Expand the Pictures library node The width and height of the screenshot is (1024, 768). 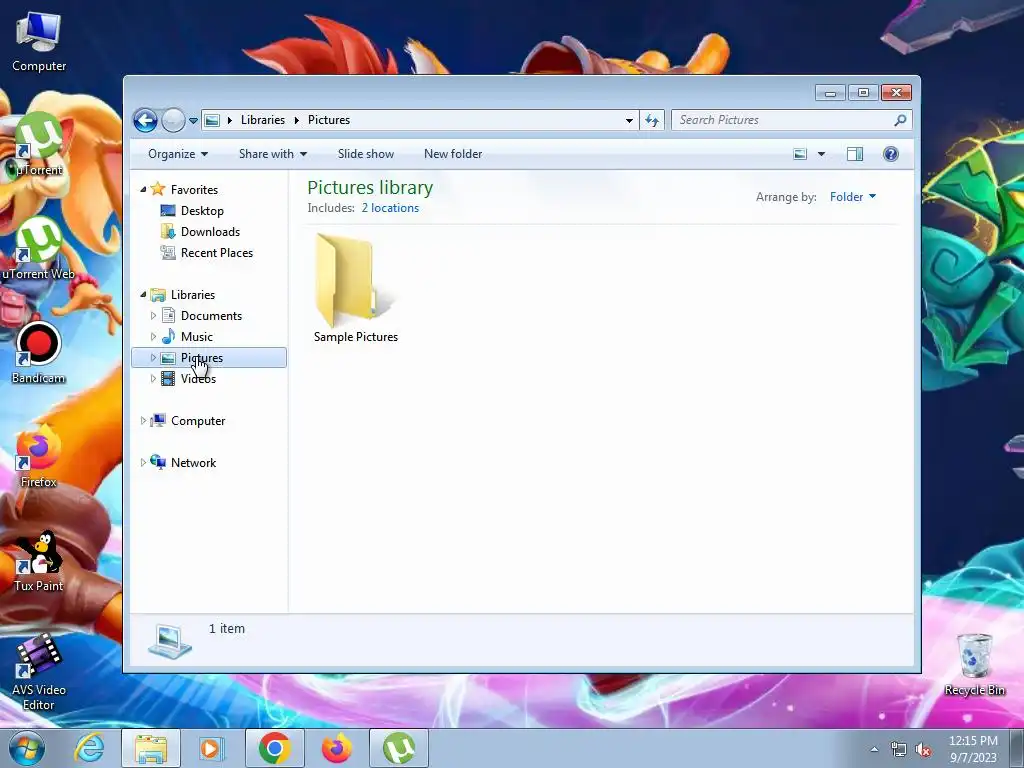pos(153,358)
